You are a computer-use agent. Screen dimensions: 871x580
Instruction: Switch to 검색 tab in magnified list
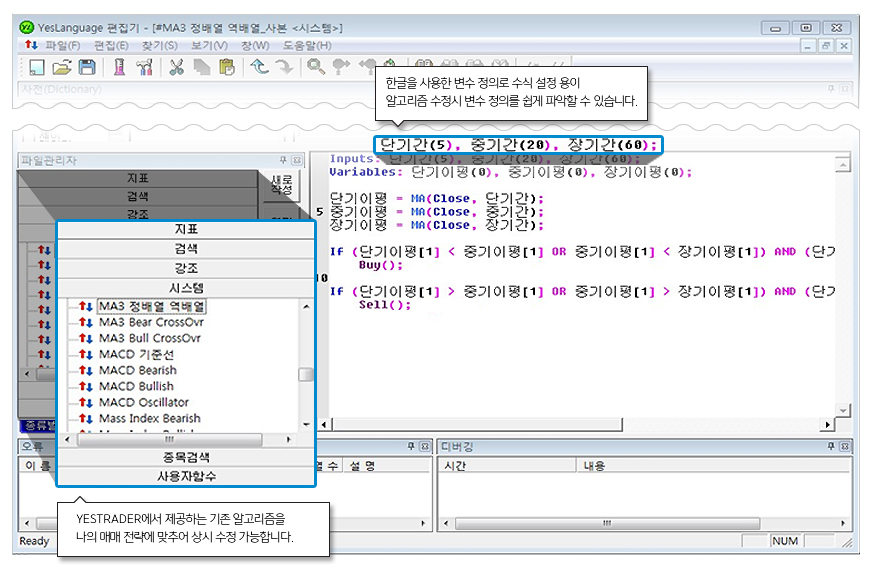point(186,249)
